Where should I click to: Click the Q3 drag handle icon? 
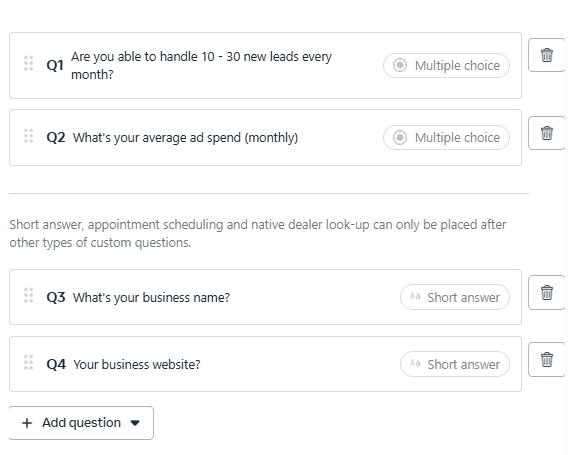coord(28,296)
